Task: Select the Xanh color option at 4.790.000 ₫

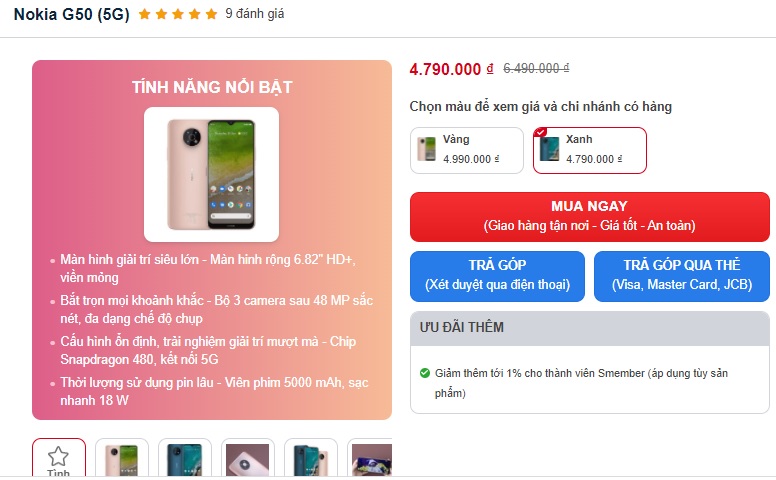Action: (590, 150)
